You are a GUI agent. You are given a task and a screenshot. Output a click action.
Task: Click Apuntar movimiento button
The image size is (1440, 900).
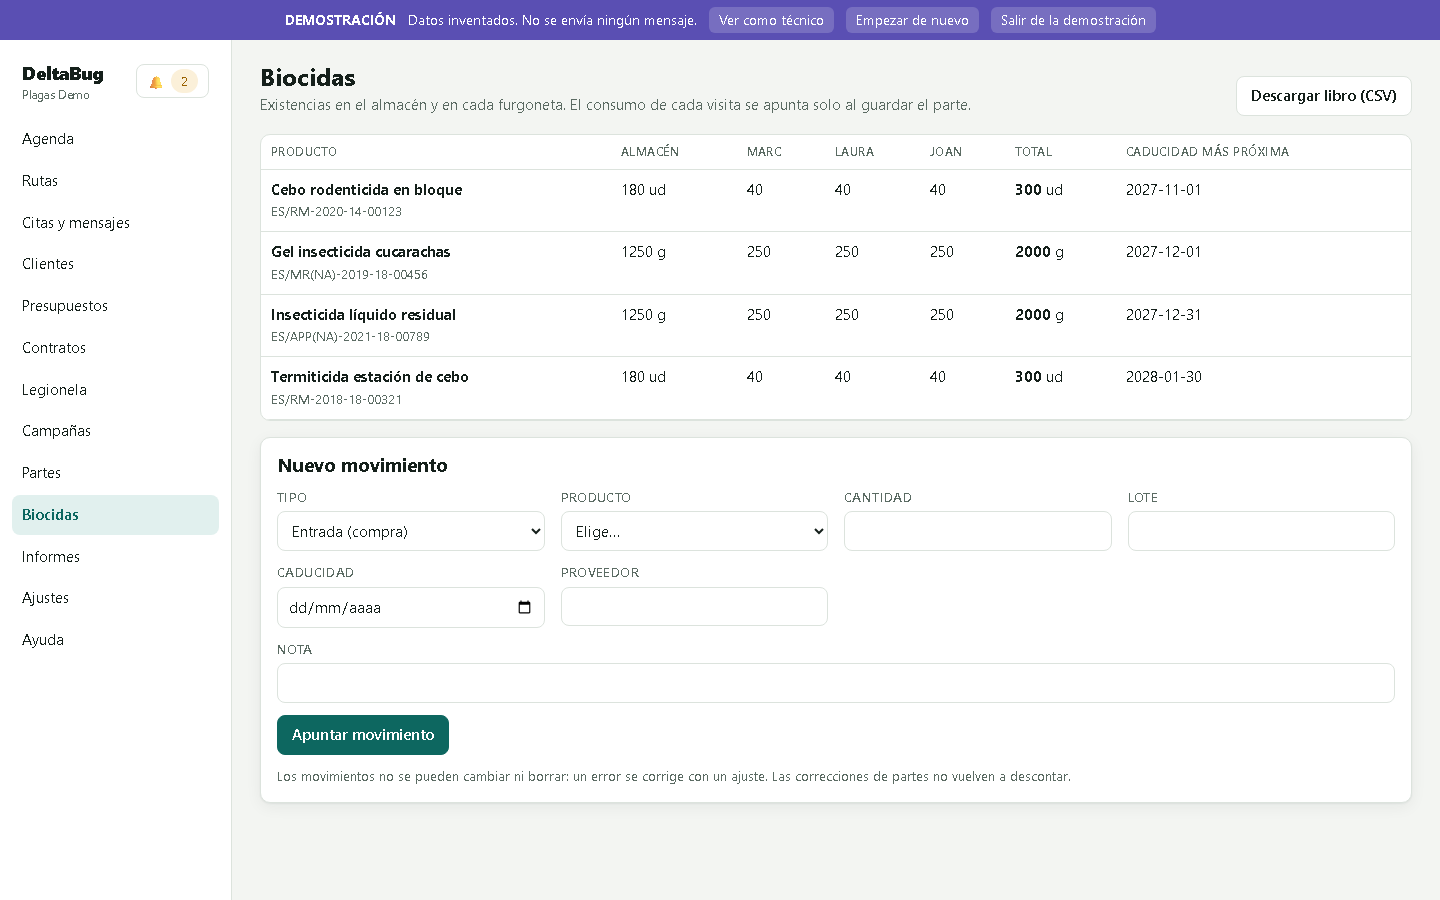(x=363, y=735)
